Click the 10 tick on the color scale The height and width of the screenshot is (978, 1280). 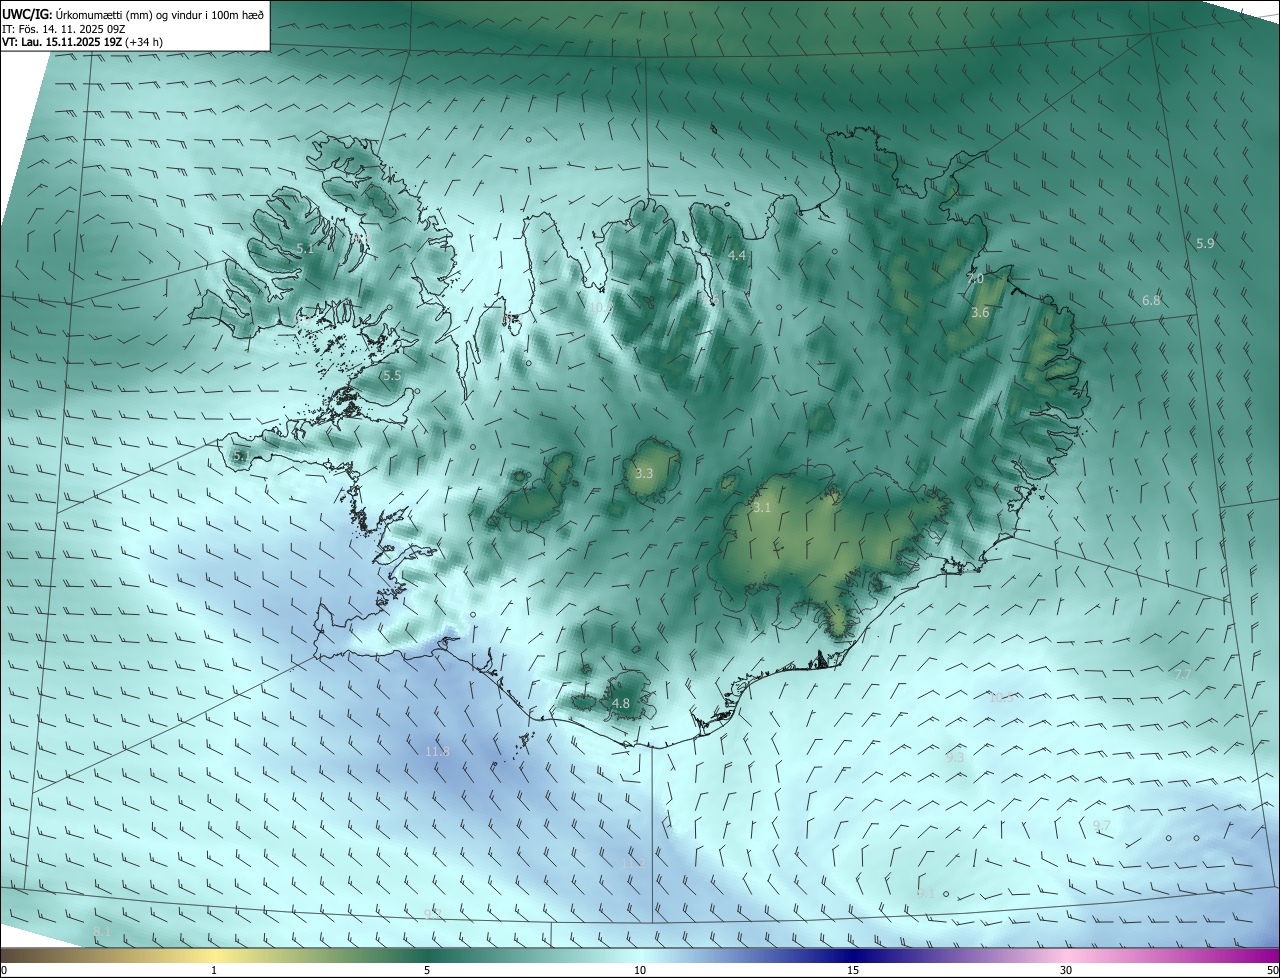pos(640,970)
